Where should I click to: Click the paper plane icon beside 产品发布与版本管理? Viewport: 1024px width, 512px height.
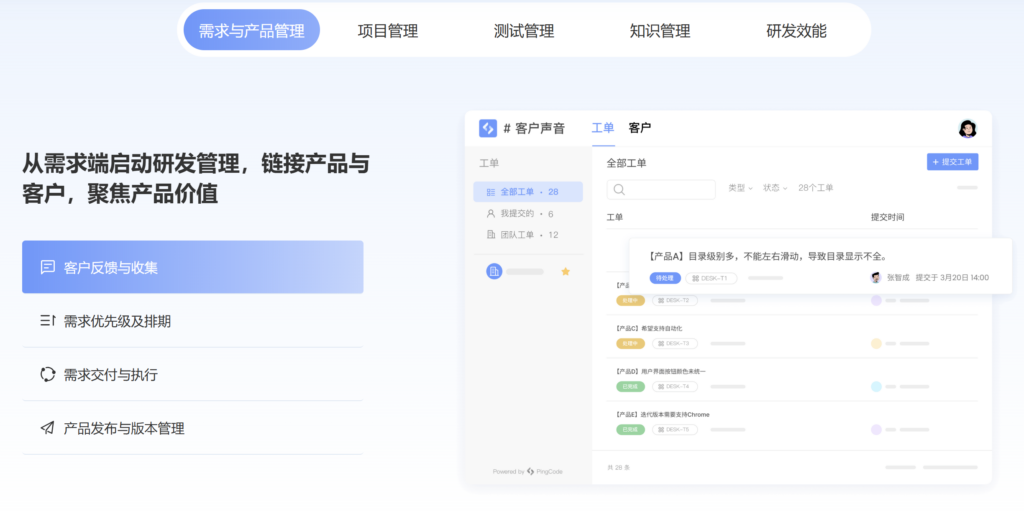(x=47, y=428)
